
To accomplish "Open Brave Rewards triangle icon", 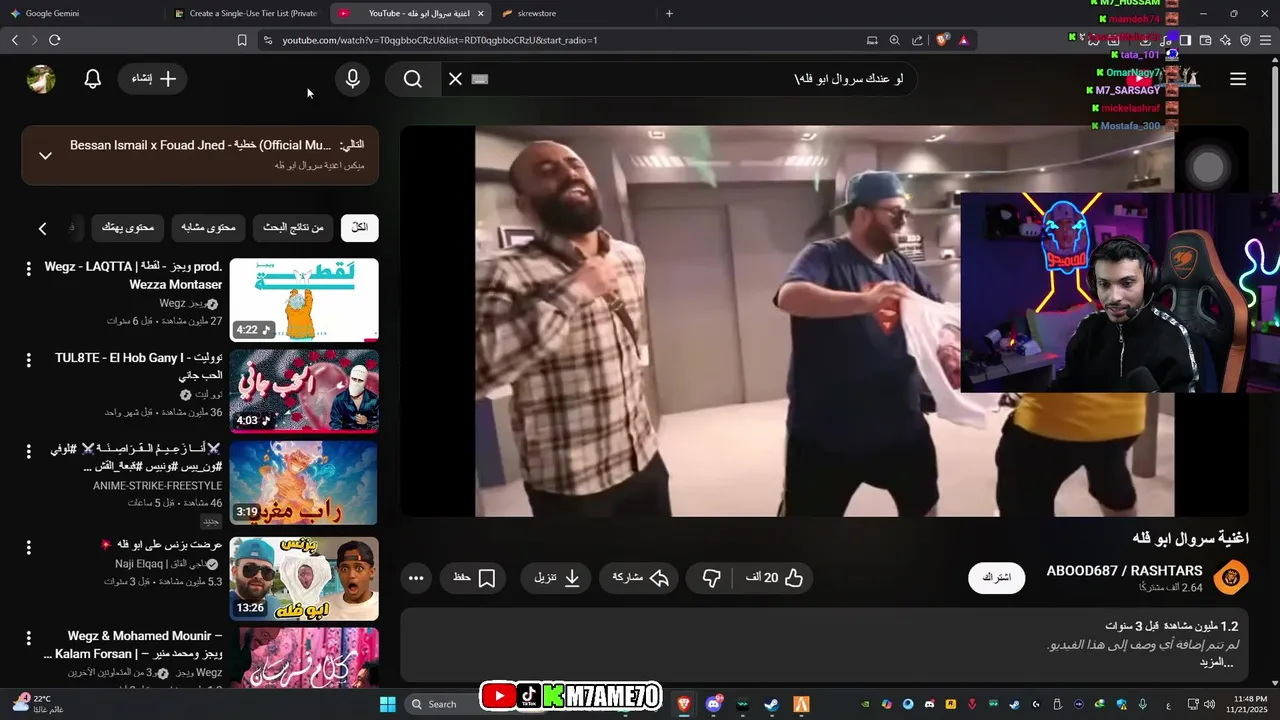I will point(963,40).
